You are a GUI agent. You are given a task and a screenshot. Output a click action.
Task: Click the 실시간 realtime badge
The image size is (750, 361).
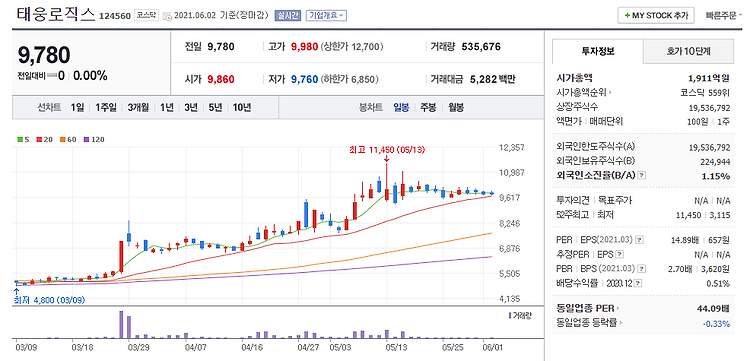tap(287, 15)
